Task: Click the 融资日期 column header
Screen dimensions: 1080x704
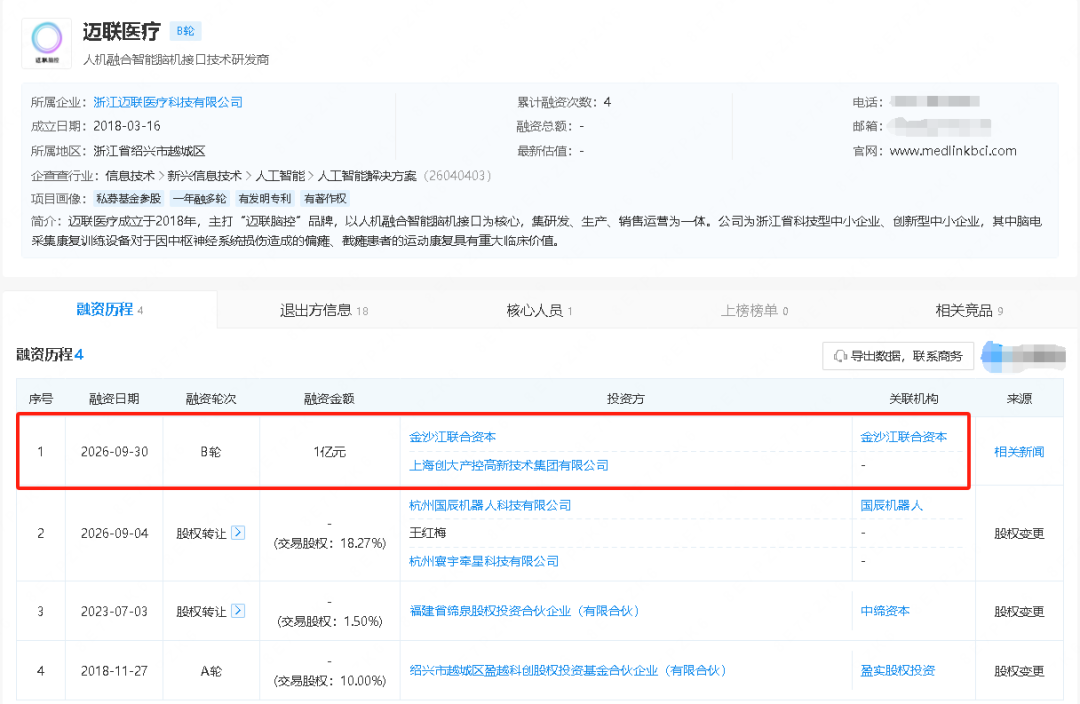Action: coord(114,399)
